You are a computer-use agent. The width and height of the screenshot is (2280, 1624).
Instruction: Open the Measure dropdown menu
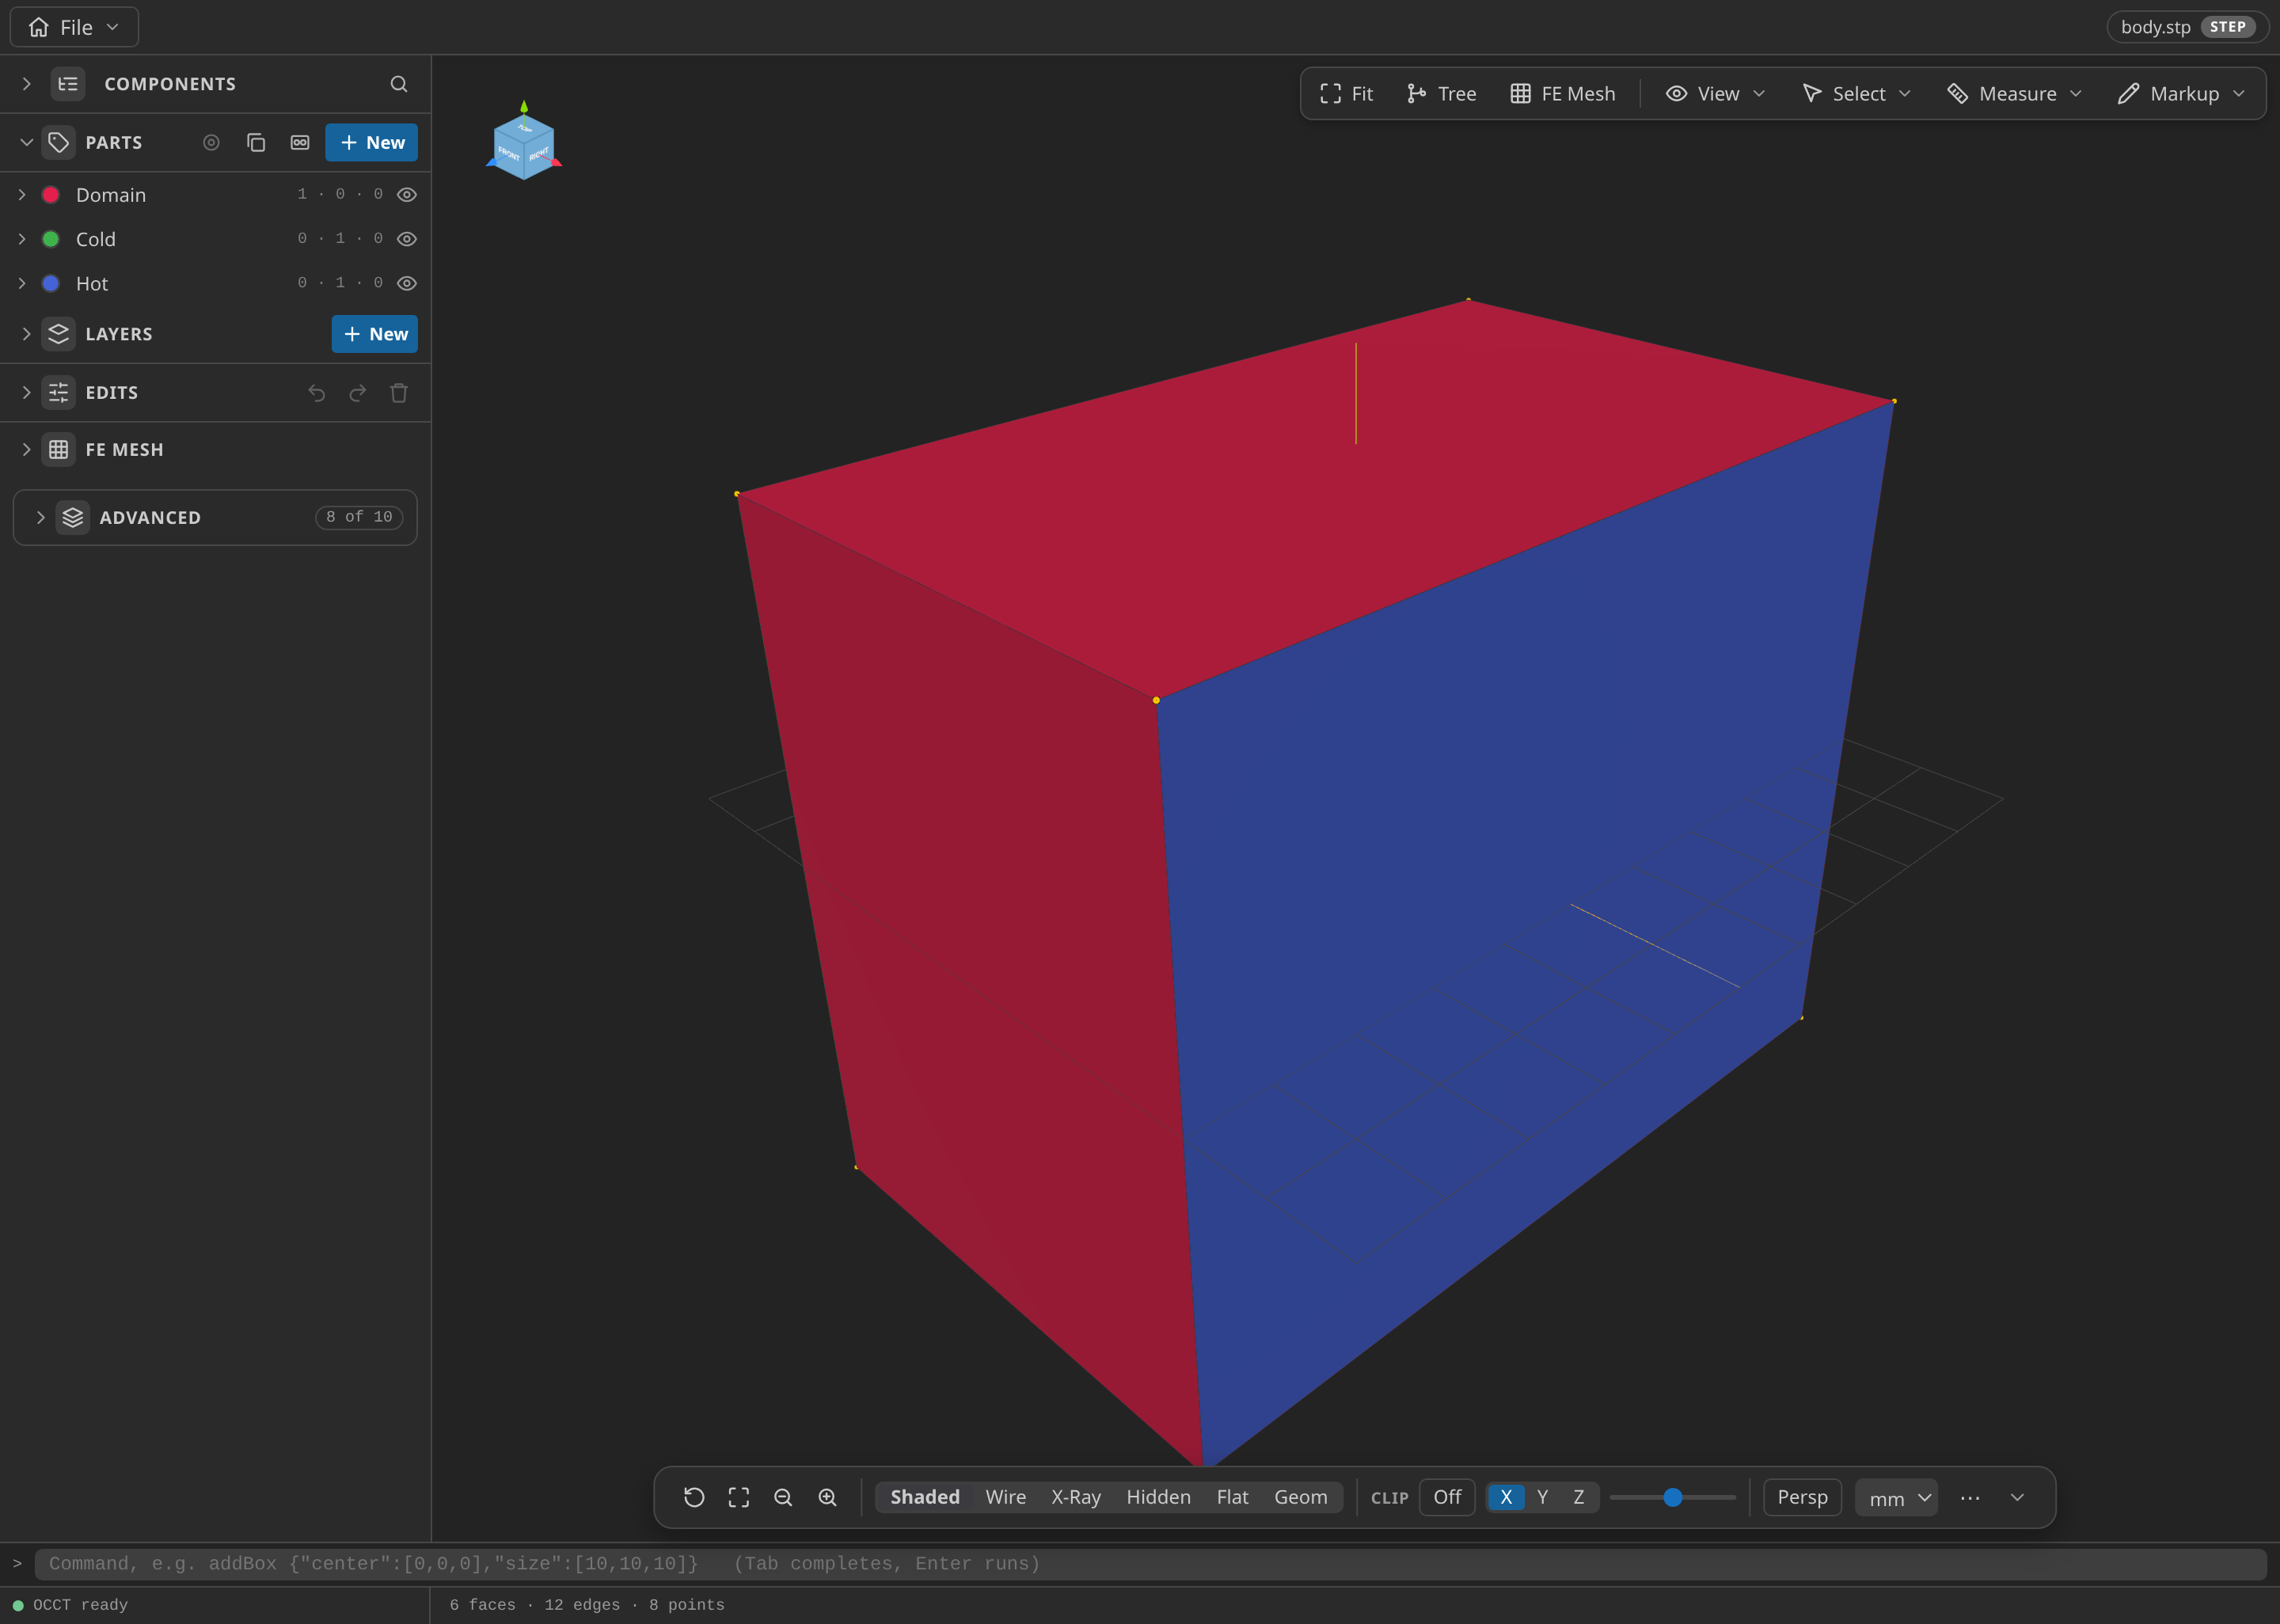2014,93
